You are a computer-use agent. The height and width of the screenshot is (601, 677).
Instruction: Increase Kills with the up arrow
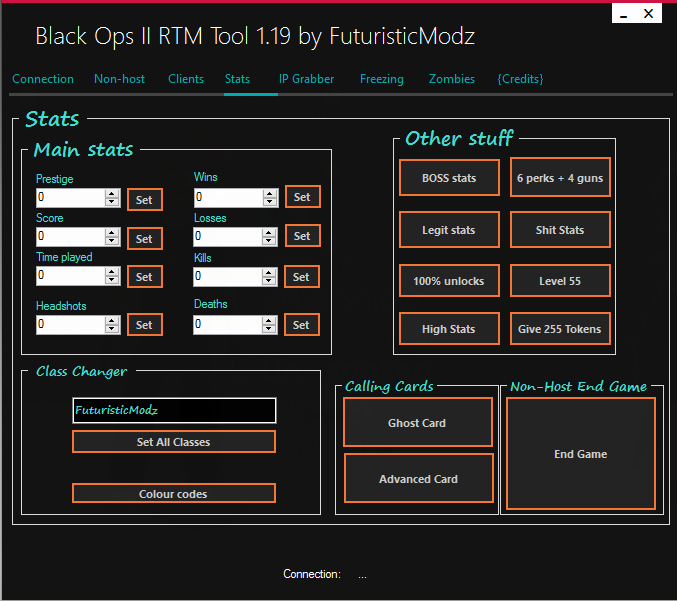click(x=269, y=272)
